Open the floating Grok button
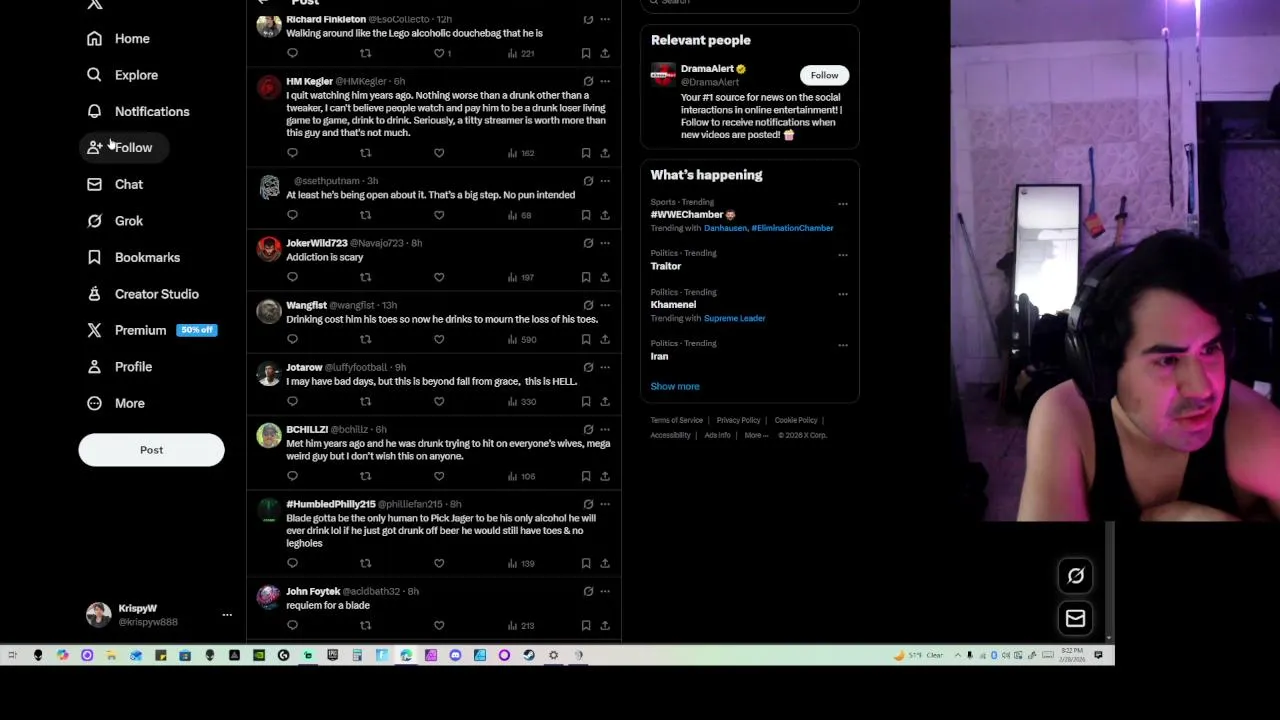The height and width of the screenshot is (720, 1280). pos(1076,575)
